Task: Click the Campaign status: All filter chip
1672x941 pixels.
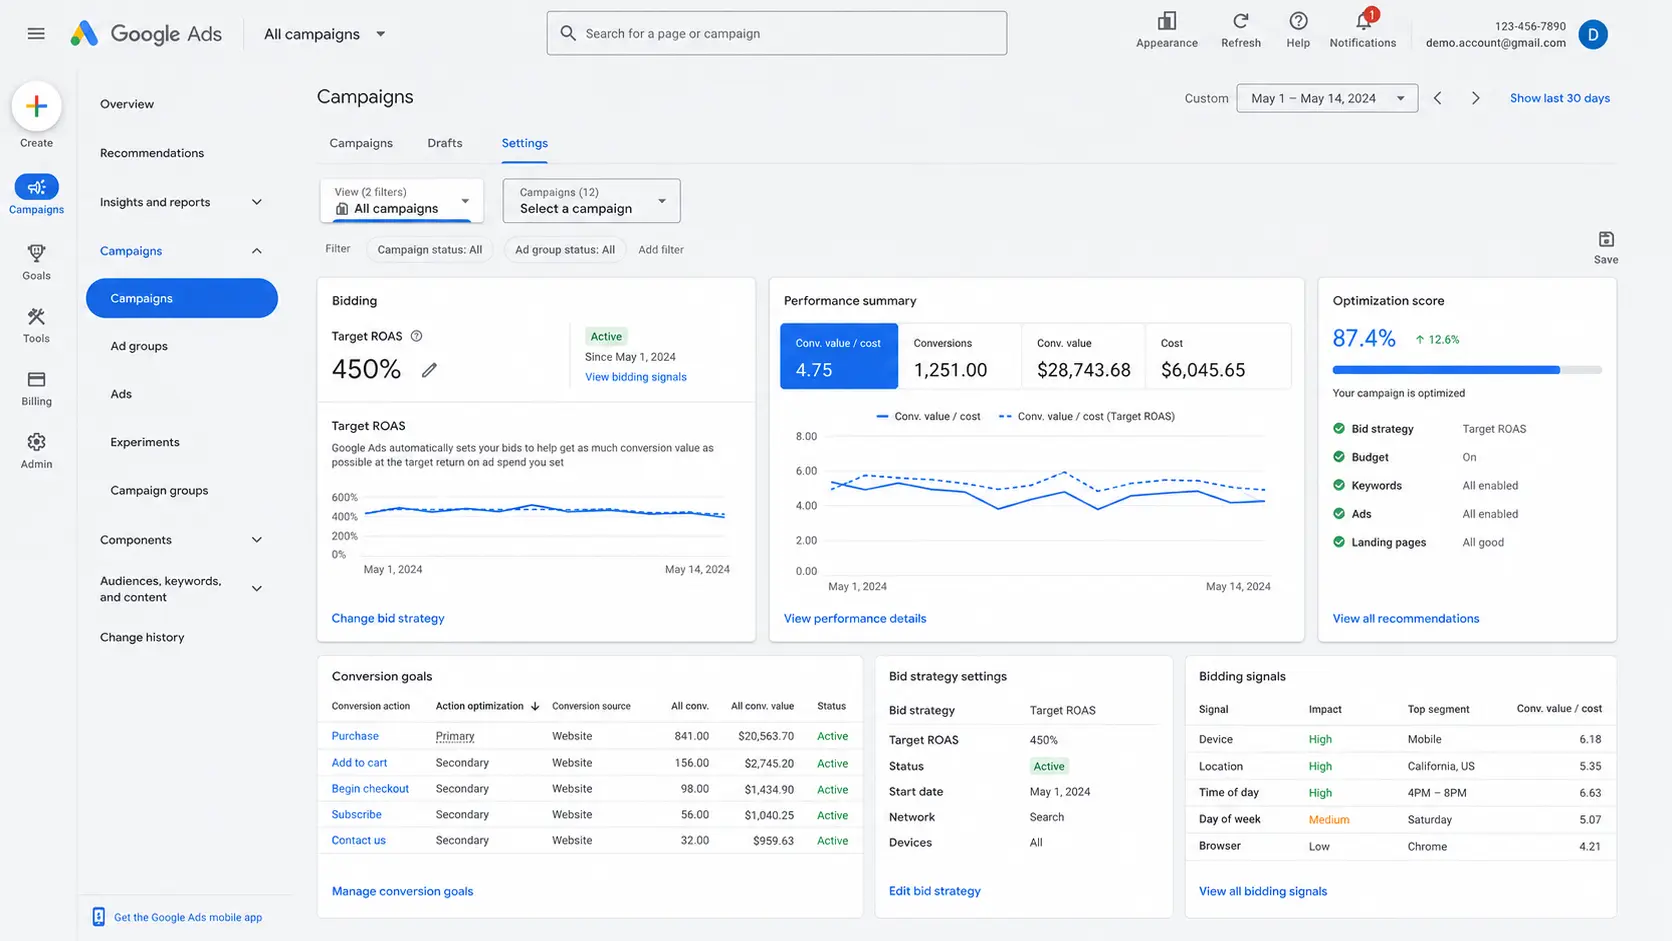Action: (430, 250)
